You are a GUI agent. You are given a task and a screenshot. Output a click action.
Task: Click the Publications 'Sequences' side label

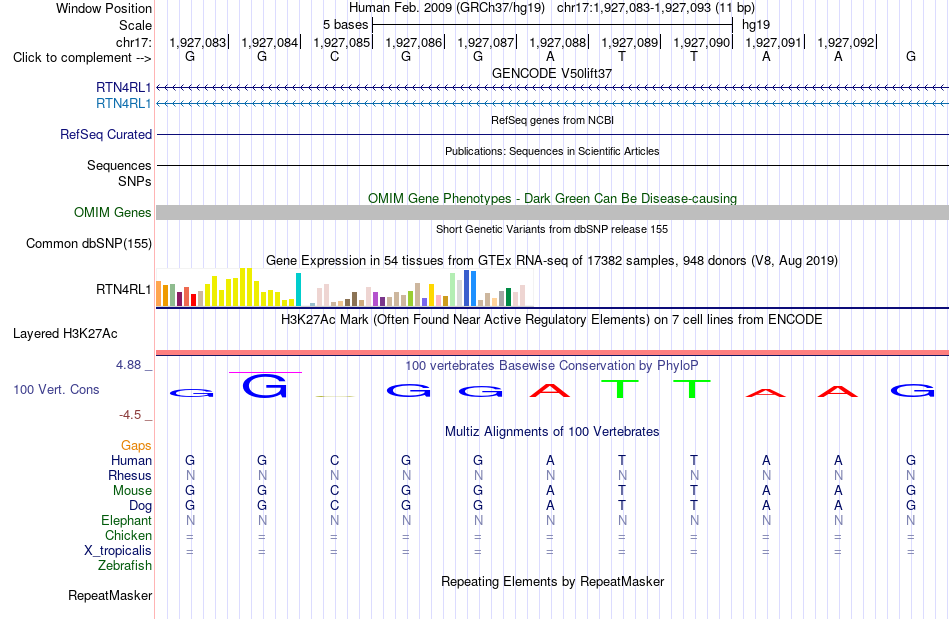119,165
